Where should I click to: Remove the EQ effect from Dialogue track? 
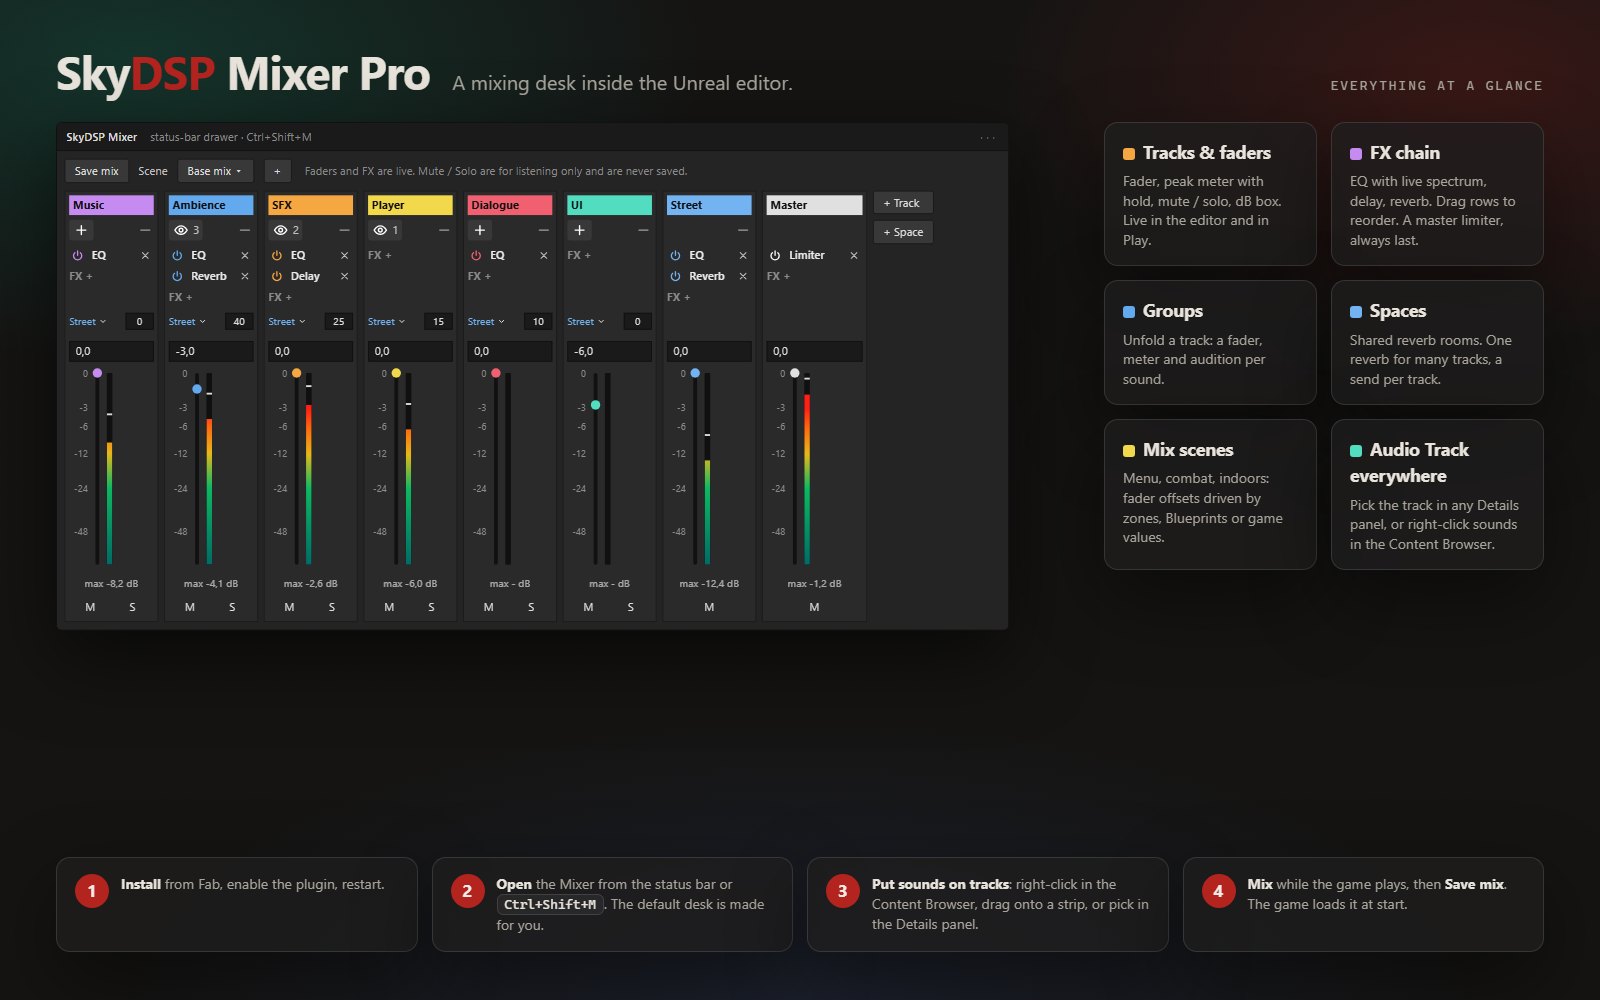pos(544,256)
